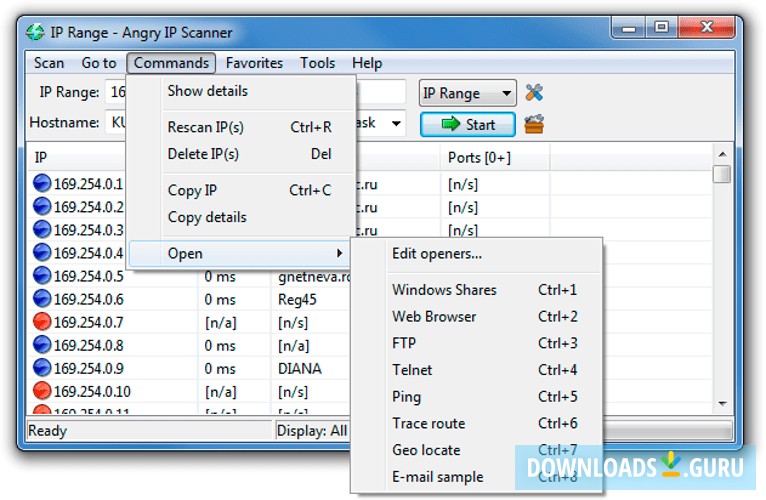Click the green arrow on Start button
Screen dimensions: 766x500
tap(450, 124)
